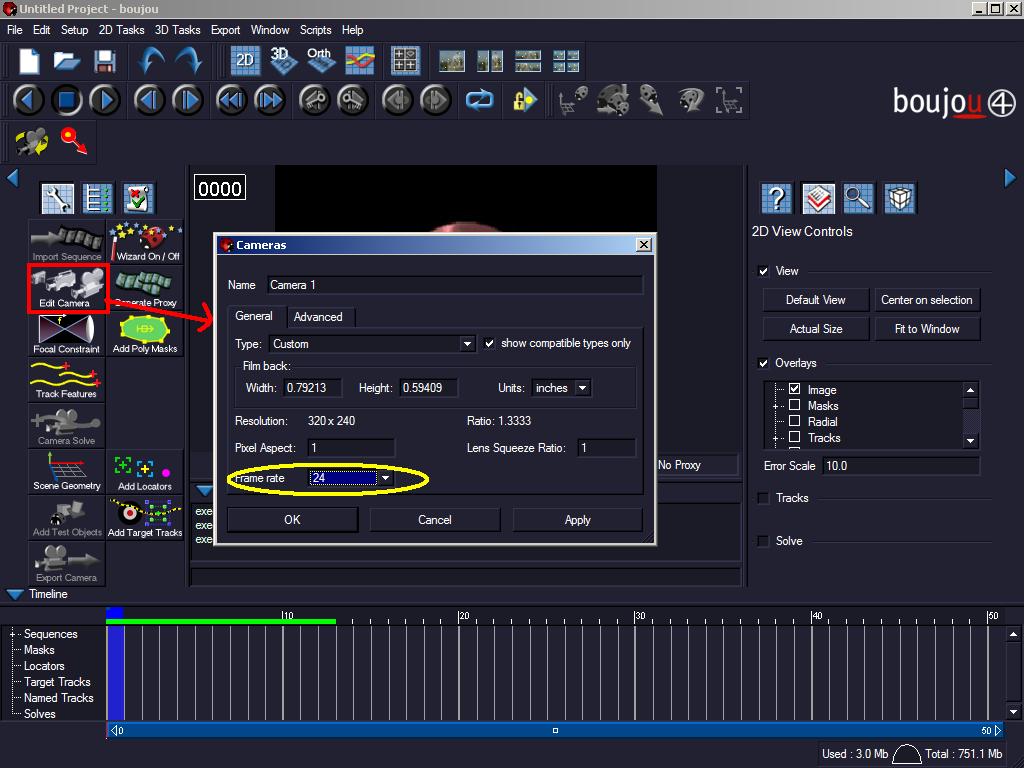Apply the camera settings
Image resolution: width=1026 pixels, height=770 pixels.
(x=577, y=519)
